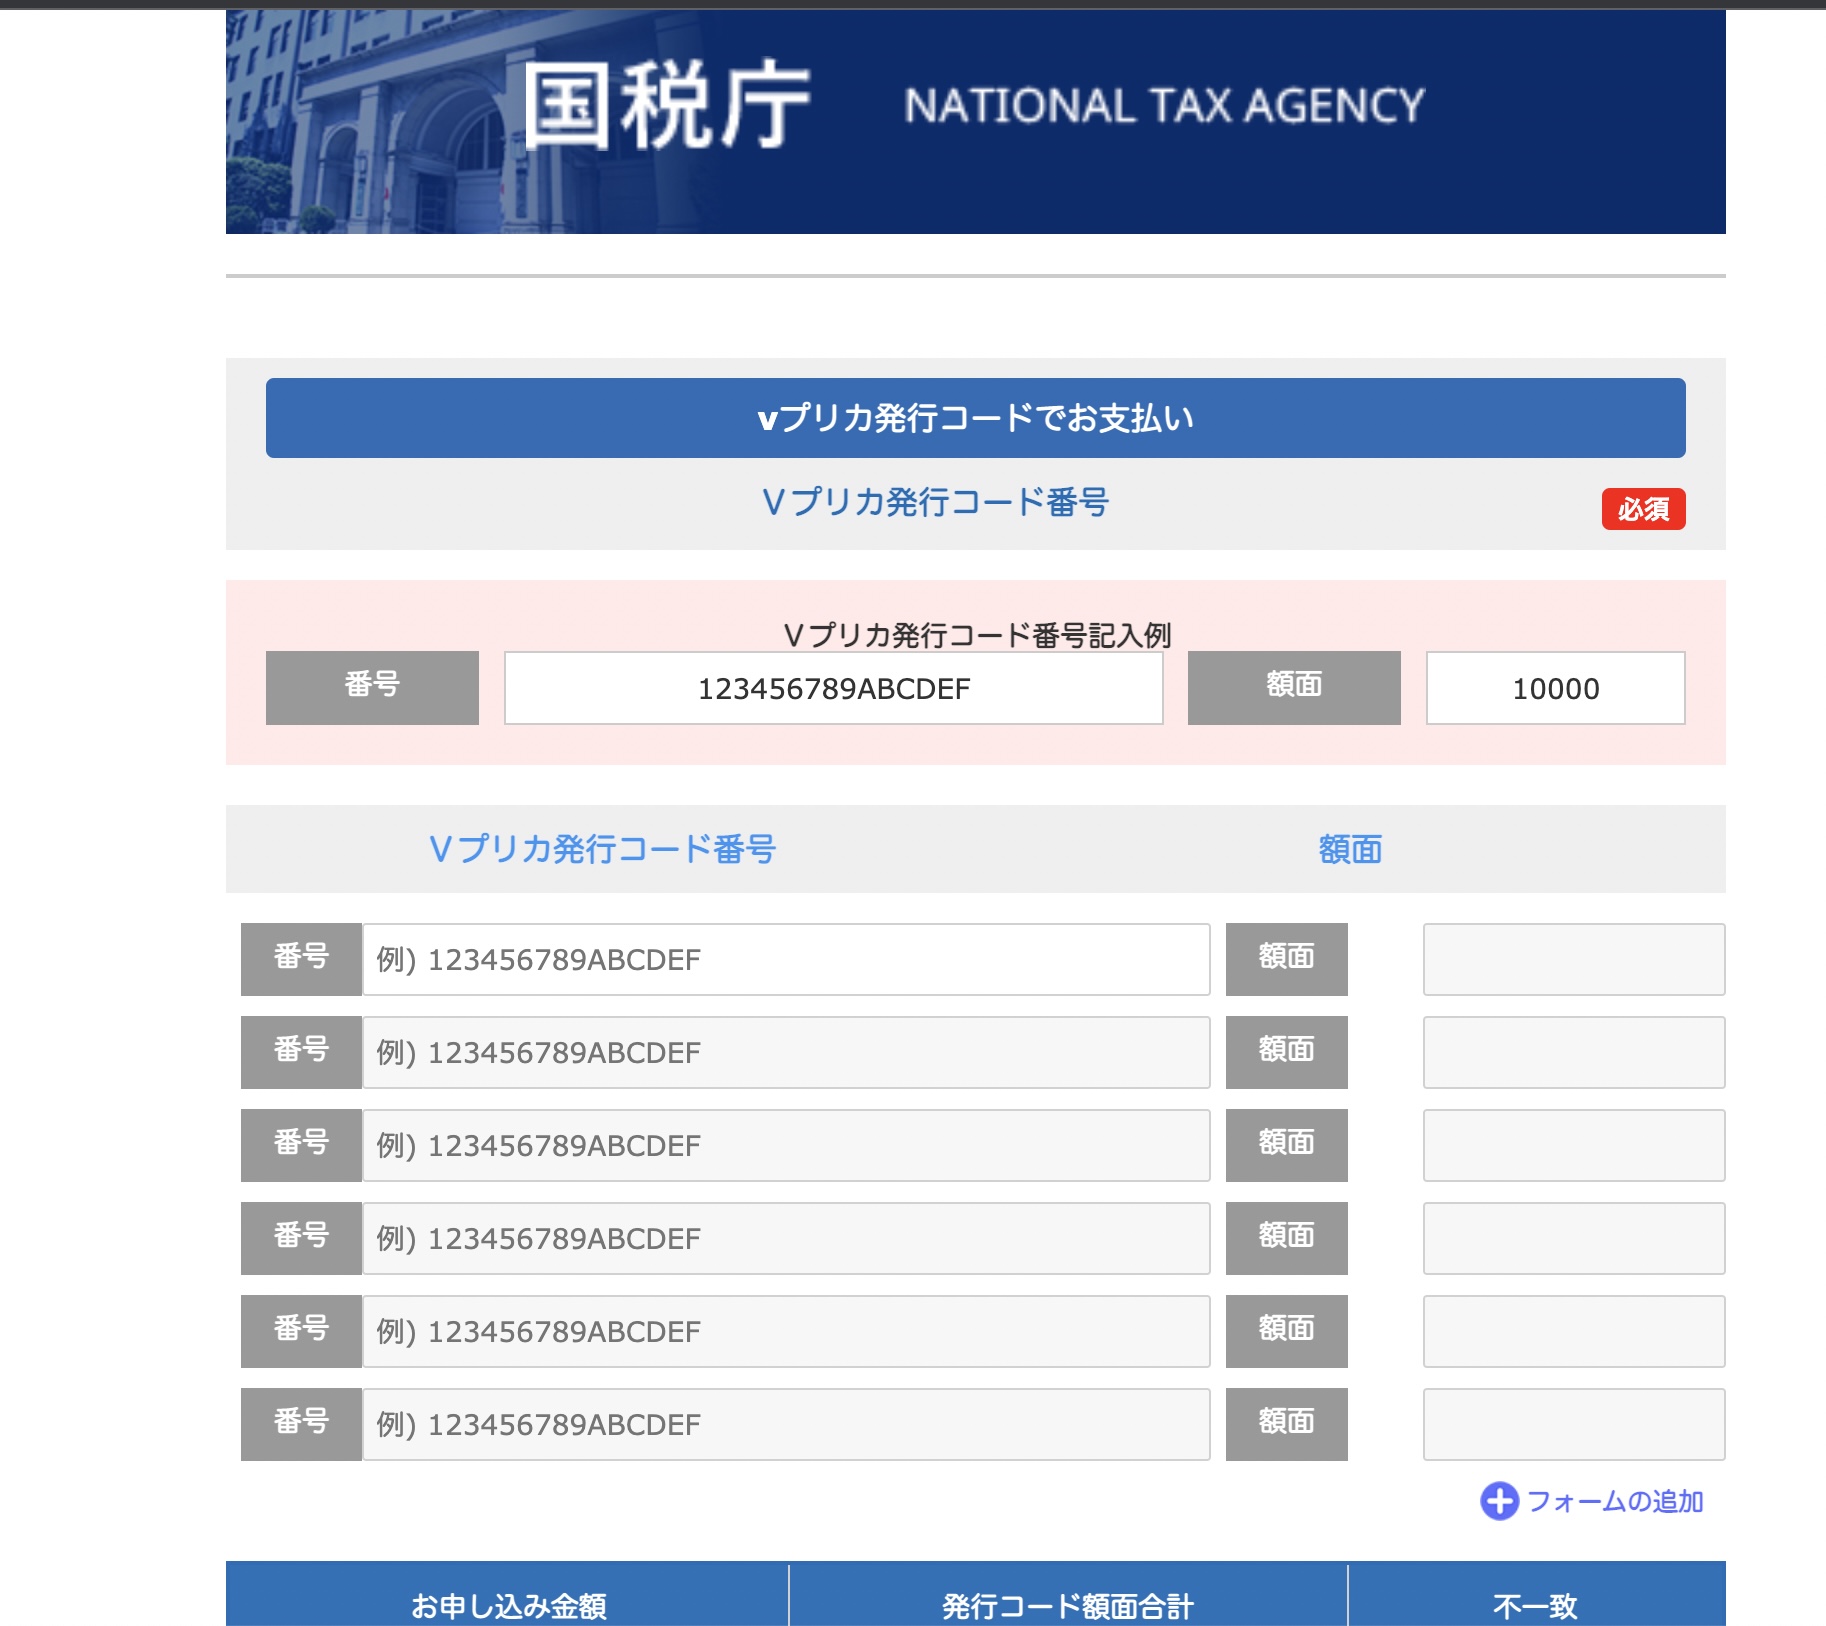Click the second row's 額面 amount input field
The height and width of the screenshot is (1626, 1826).
click(x=1574, y=1052)
